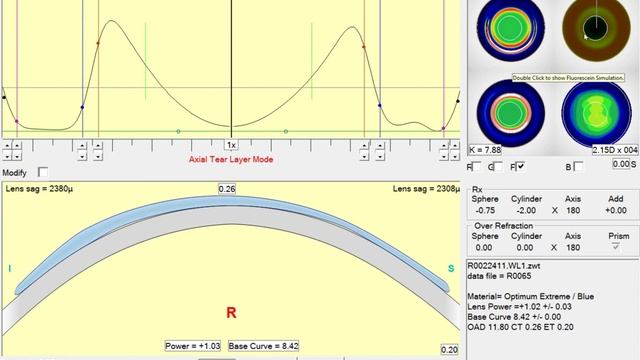
Task: Open brown fluorescein simulation map thumbnail
Action: [596, 29]
